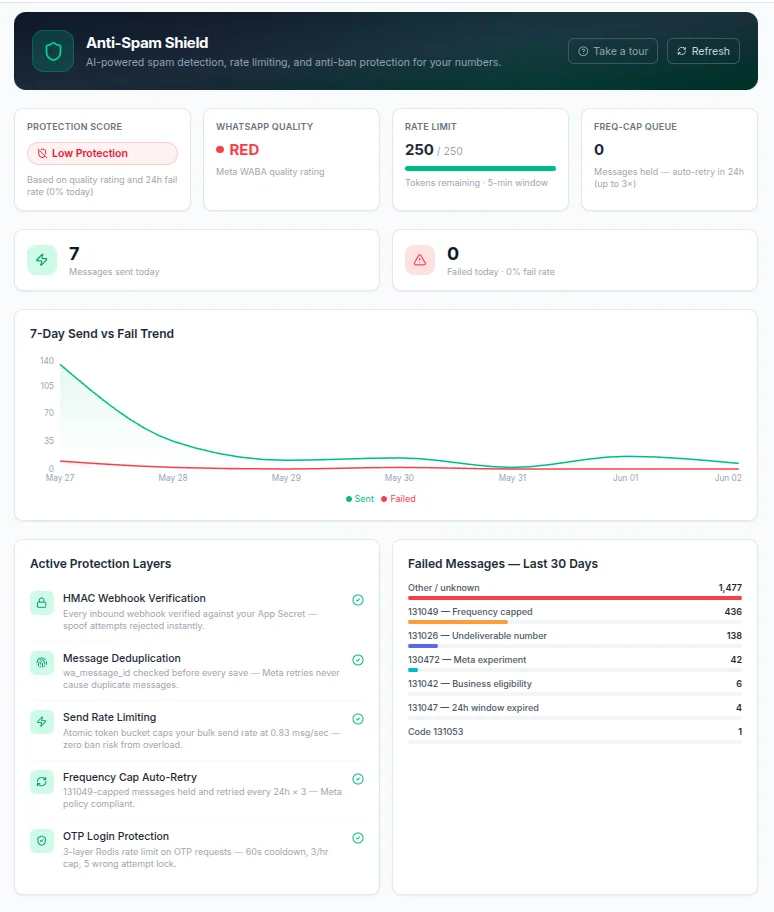This screenshot has height=912, width=774.
Task: Click the May 27 label on chart axis
Action: click(60, 478)
